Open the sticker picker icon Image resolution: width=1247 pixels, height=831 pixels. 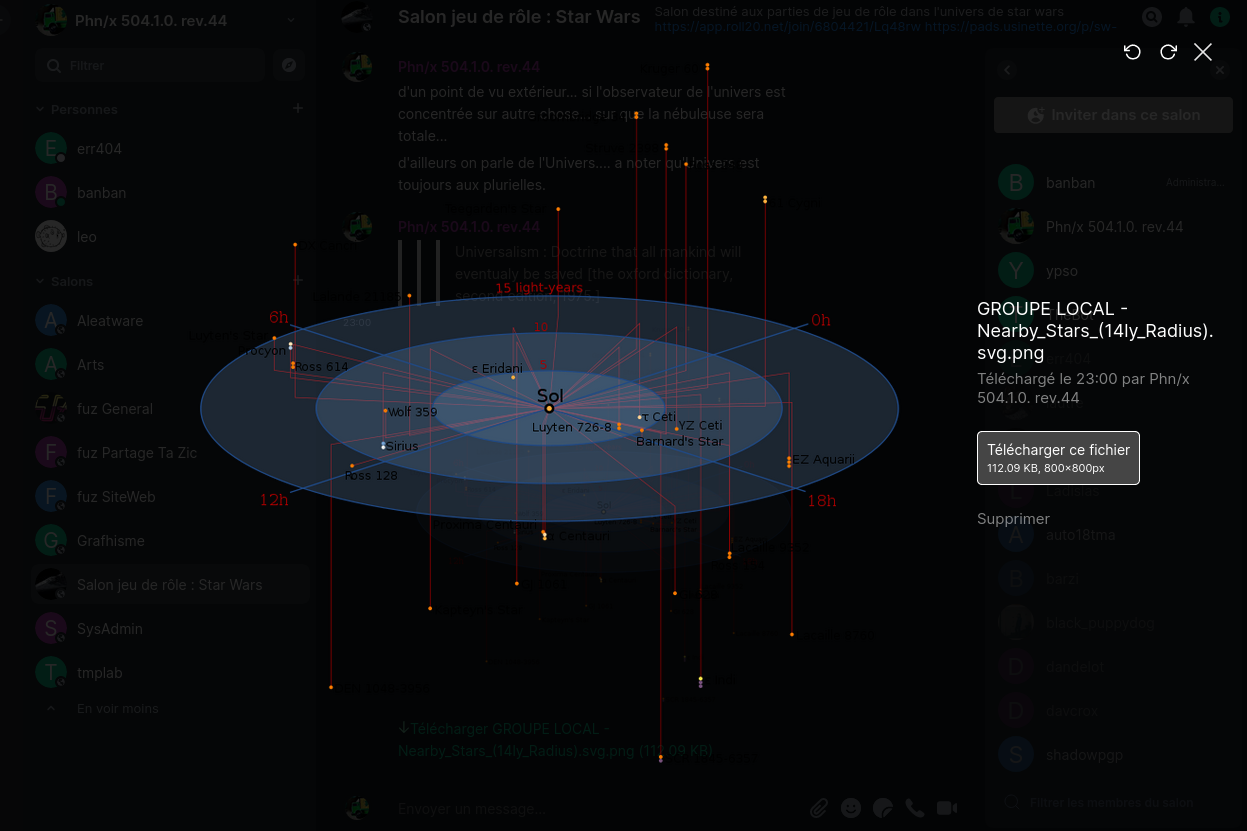pyautogui.click(x=883, y=808)
